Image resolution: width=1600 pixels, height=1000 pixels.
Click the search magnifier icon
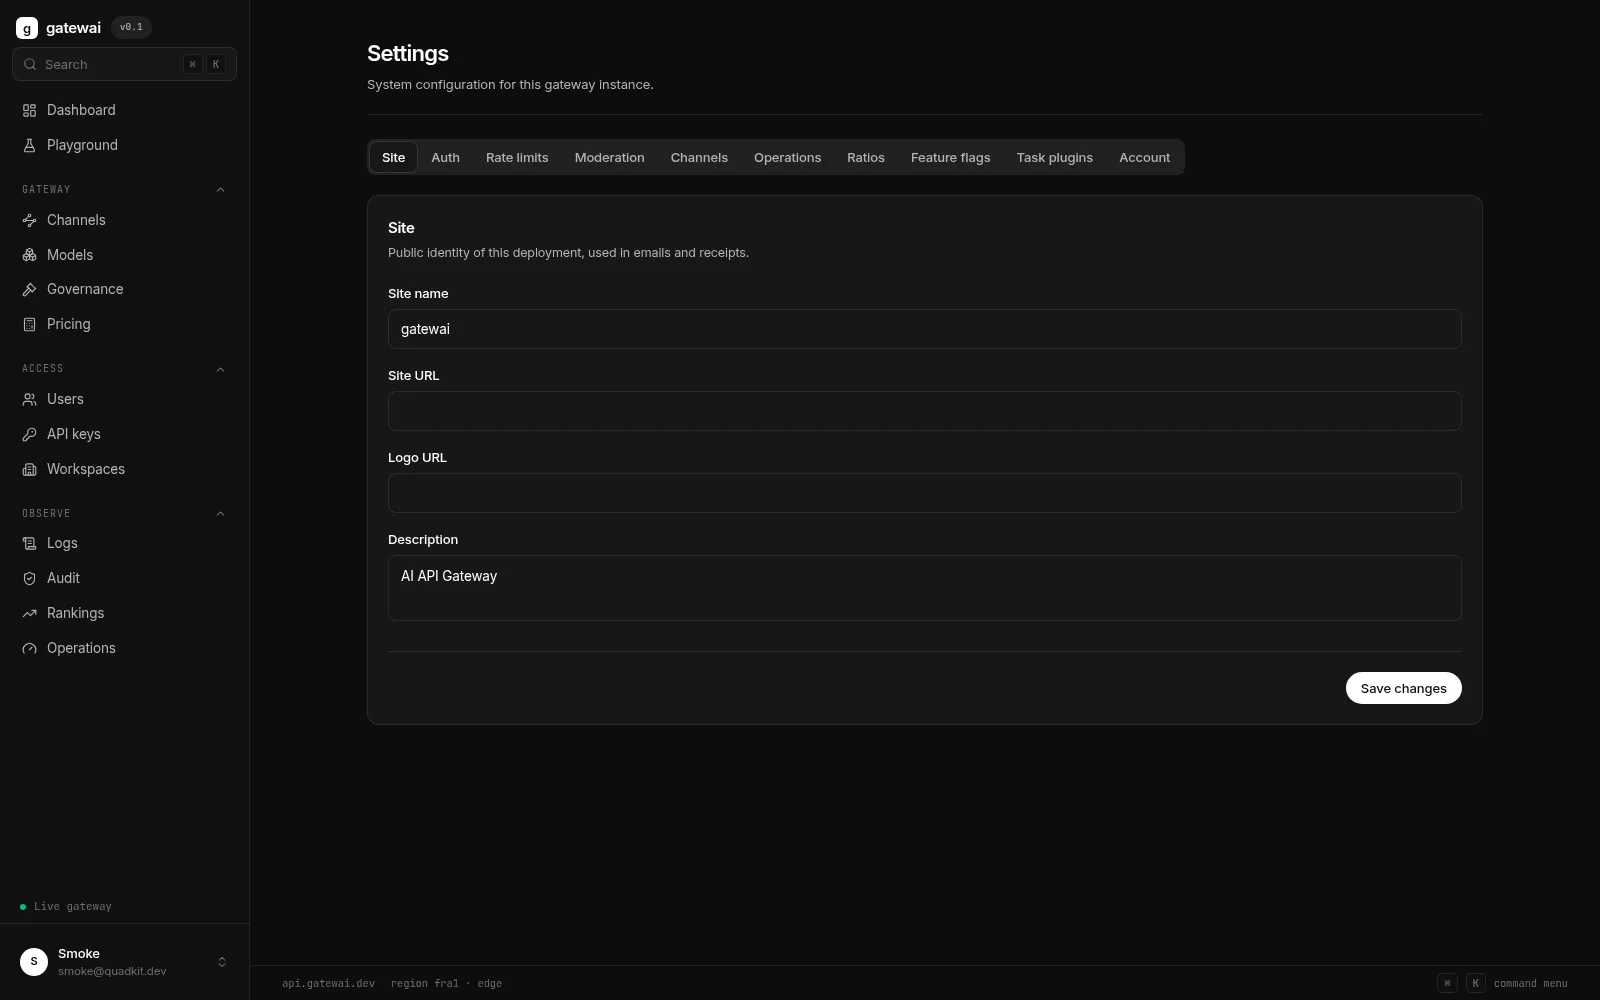click(x=30, y=64)
